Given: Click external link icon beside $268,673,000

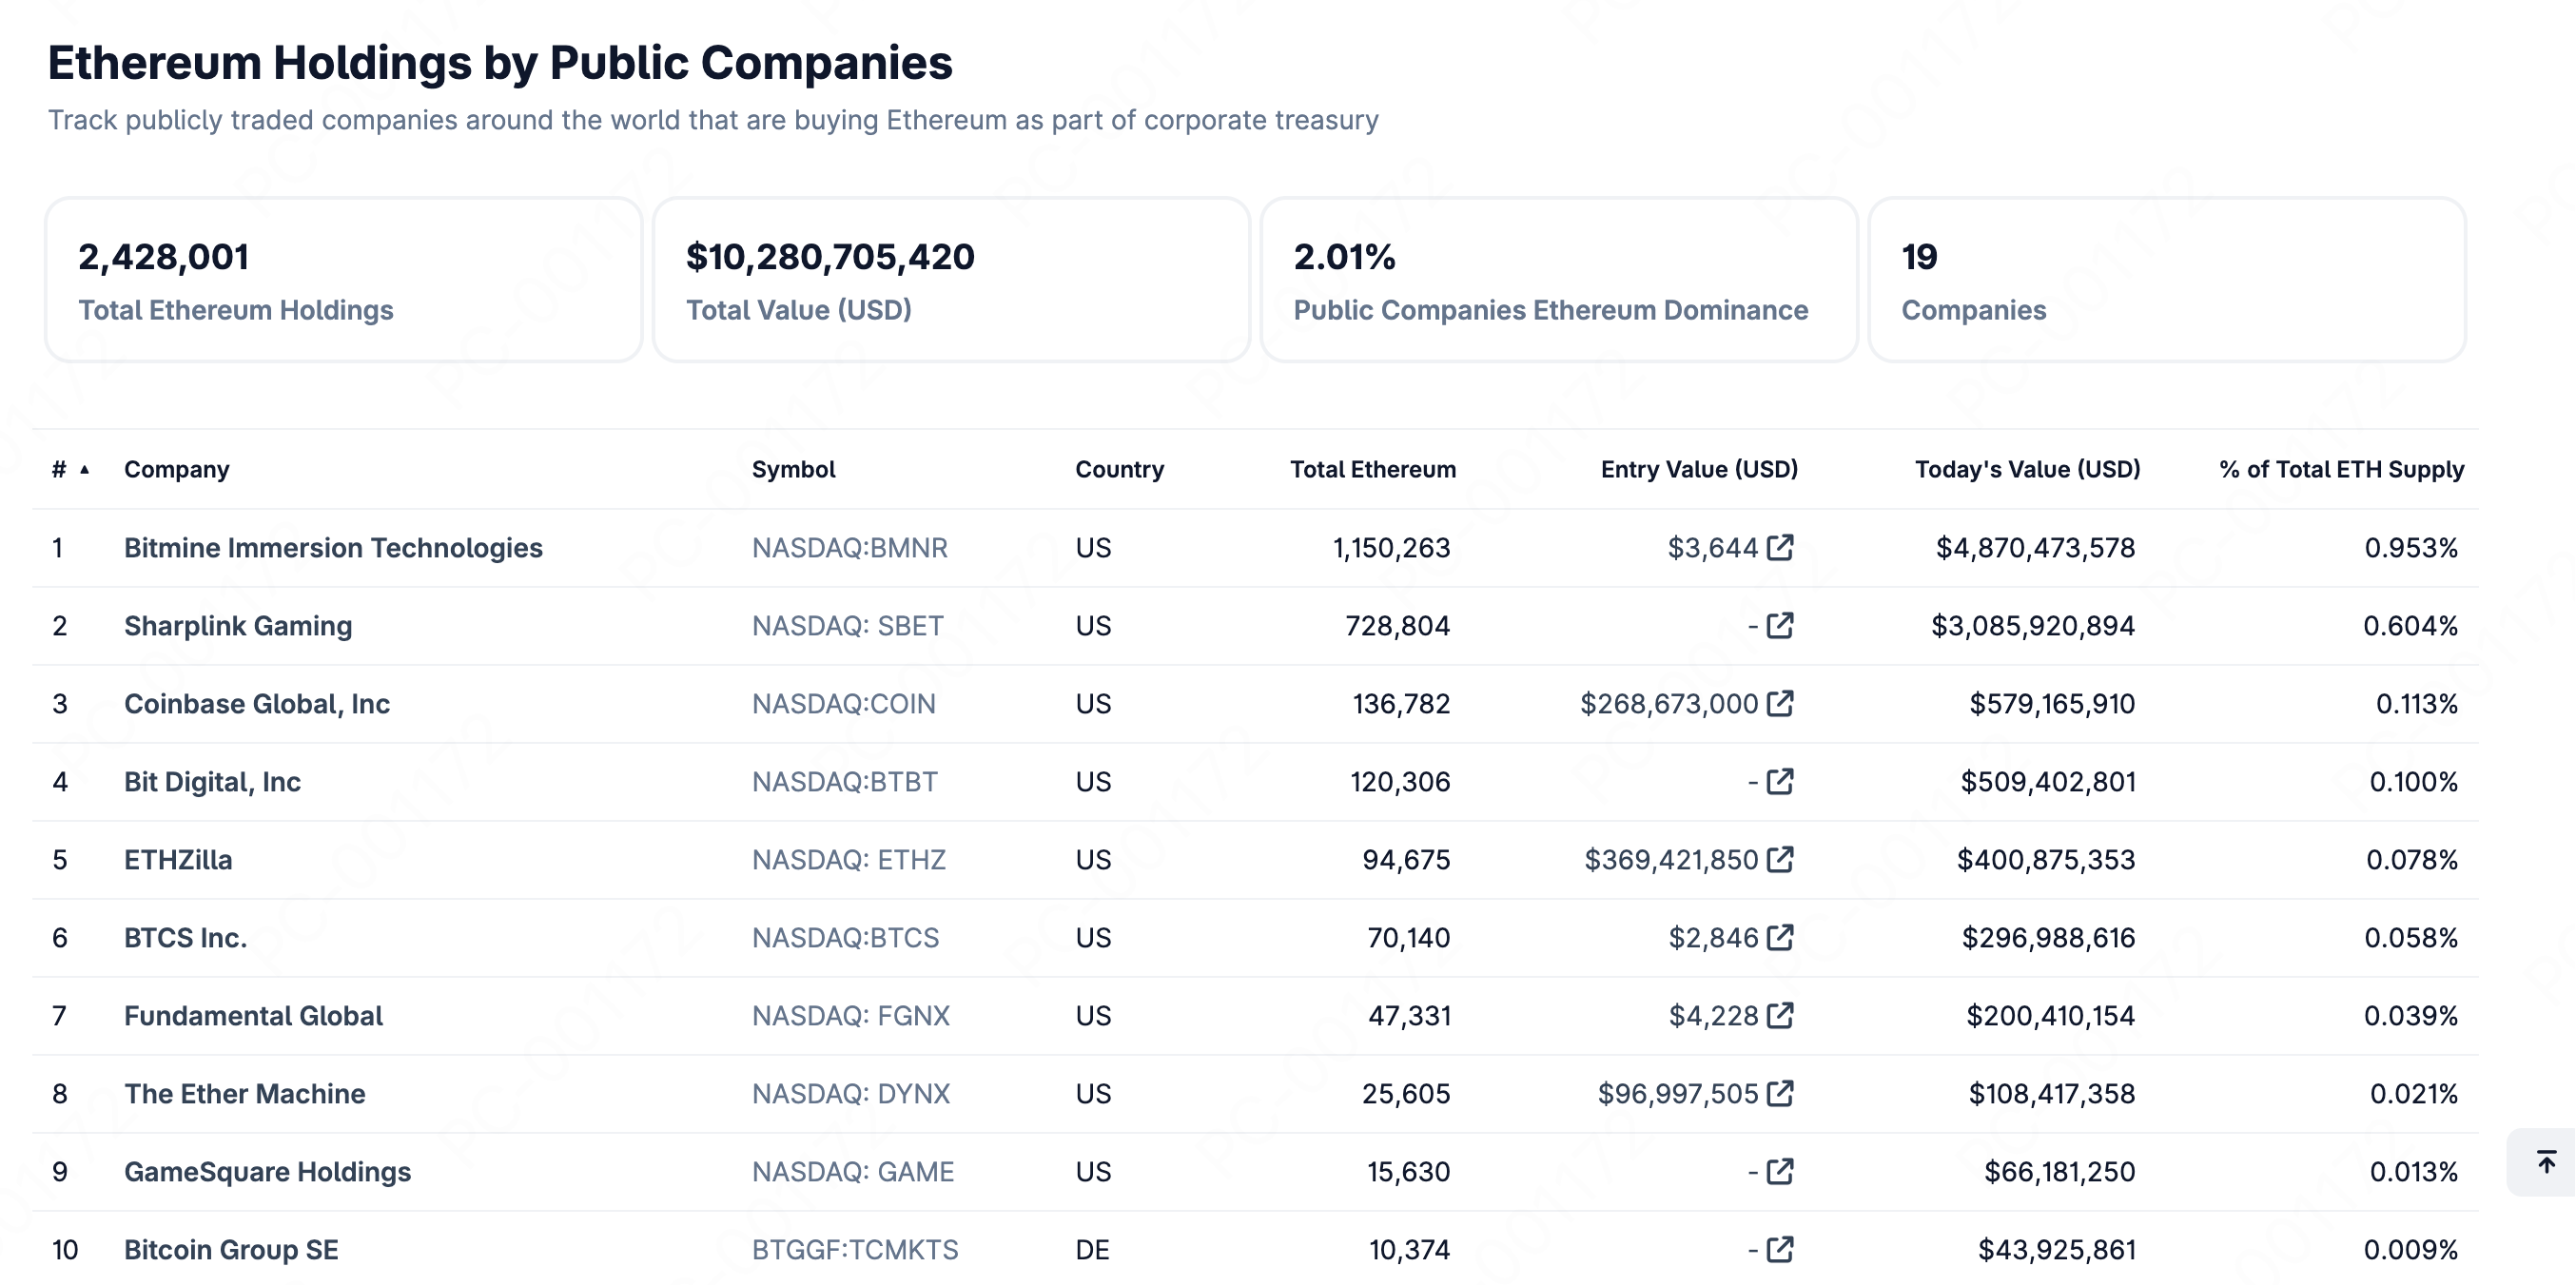Looking at the screenshot, I should coord(1780,703).
